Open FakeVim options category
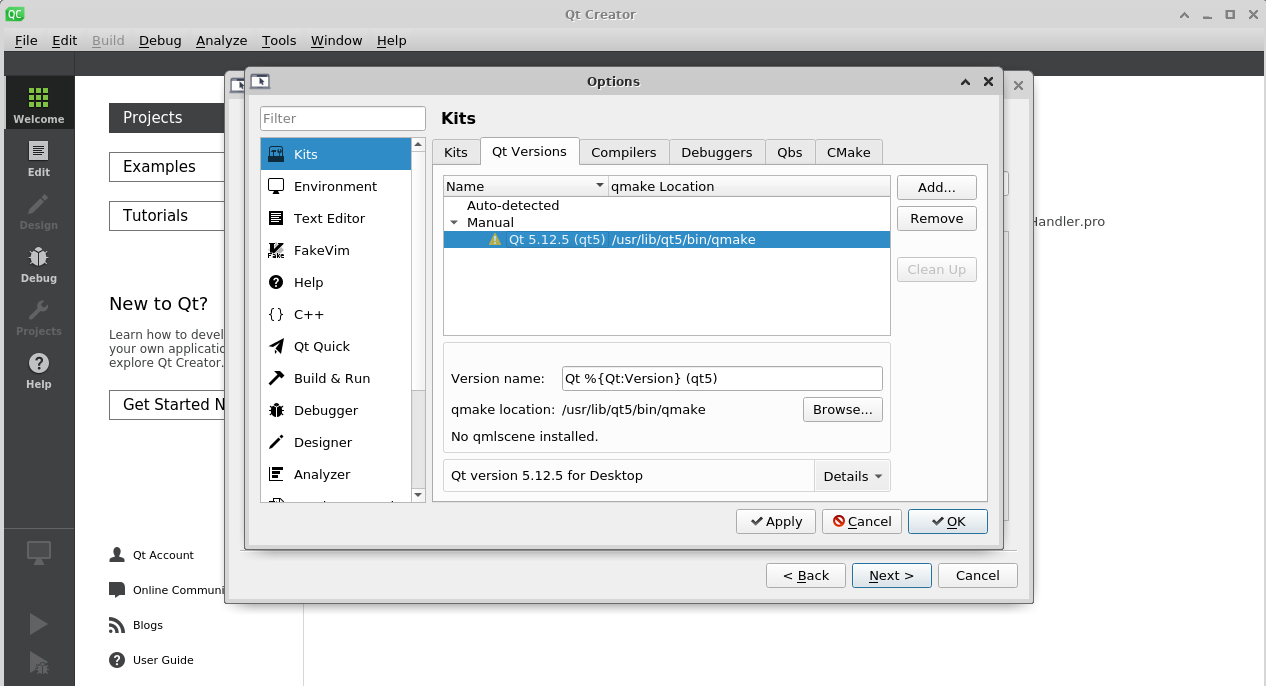This screenshot has width=1266, height=686. pos(336,250)
